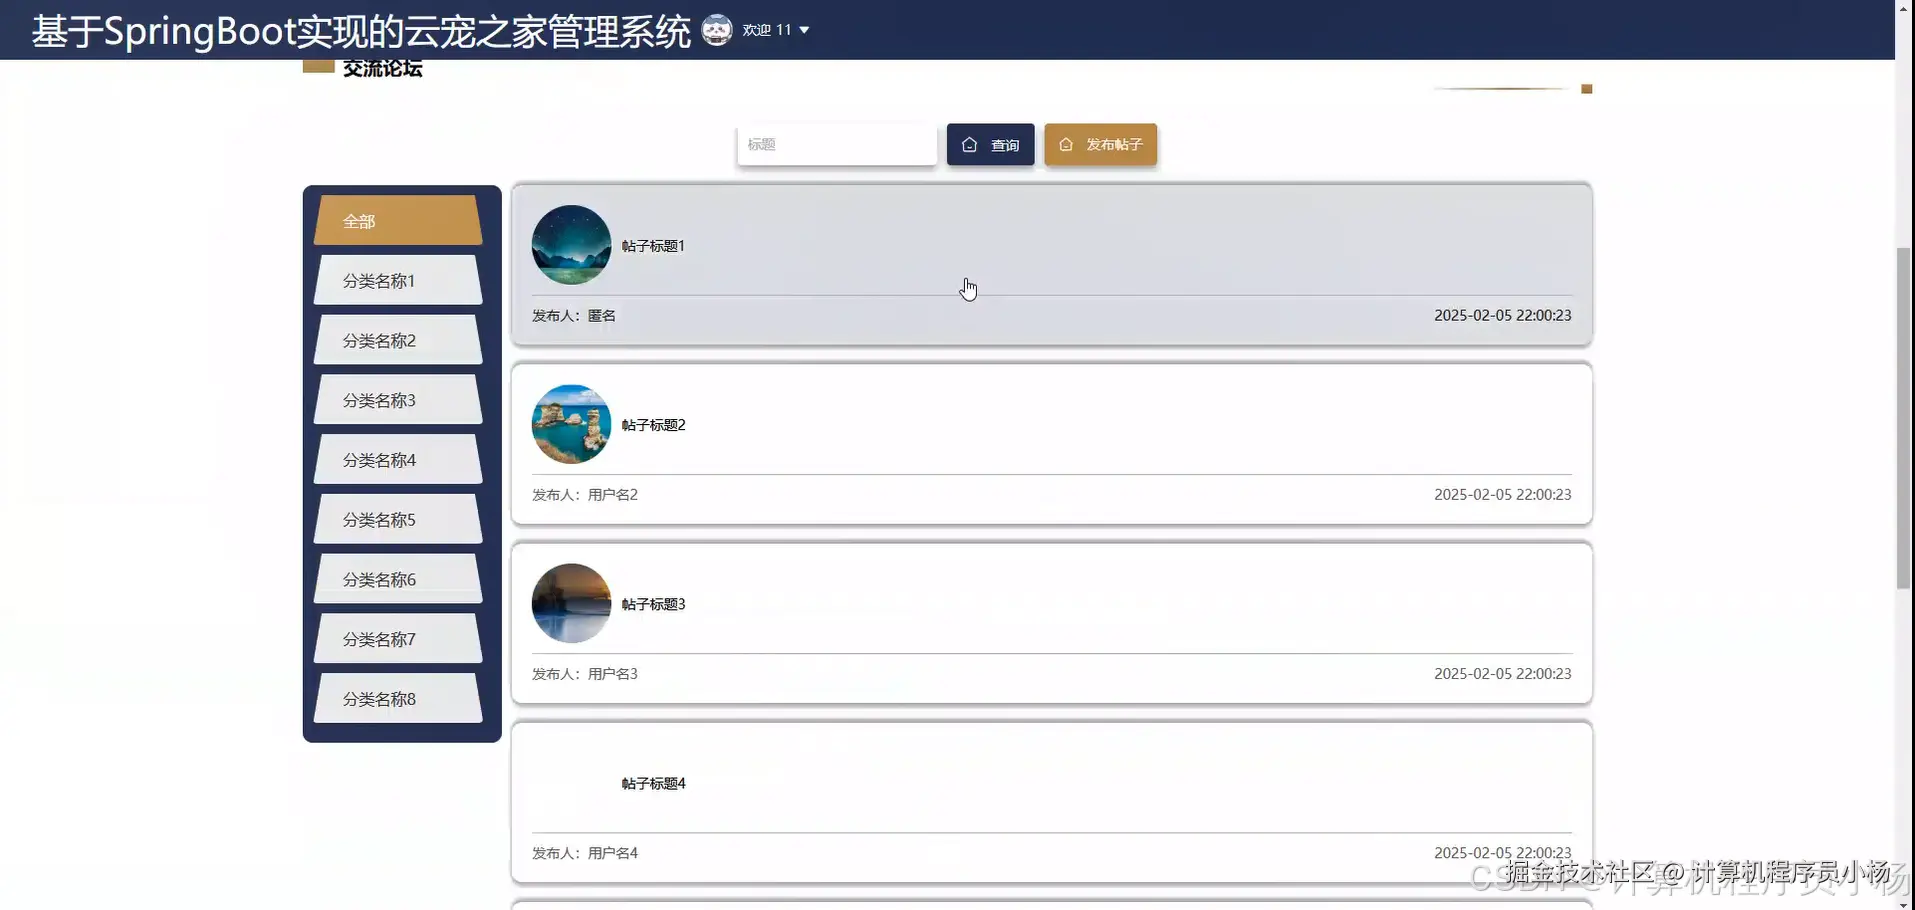Click the 标题 search input field
This screenshot has height=910, width=1915.
(837, 144)
